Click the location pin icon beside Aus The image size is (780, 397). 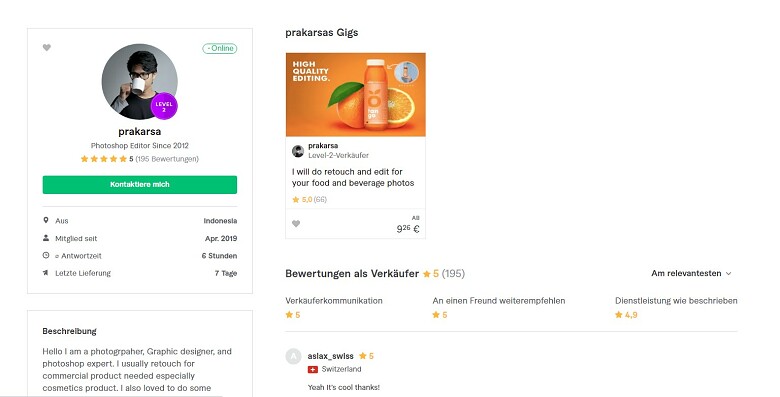tap(46, 220)
